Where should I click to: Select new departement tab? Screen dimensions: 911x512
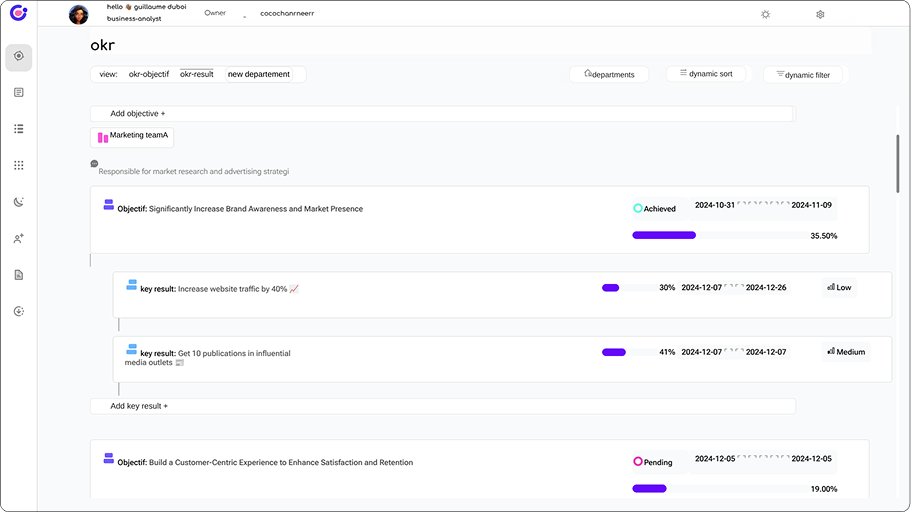pos(259,74)
